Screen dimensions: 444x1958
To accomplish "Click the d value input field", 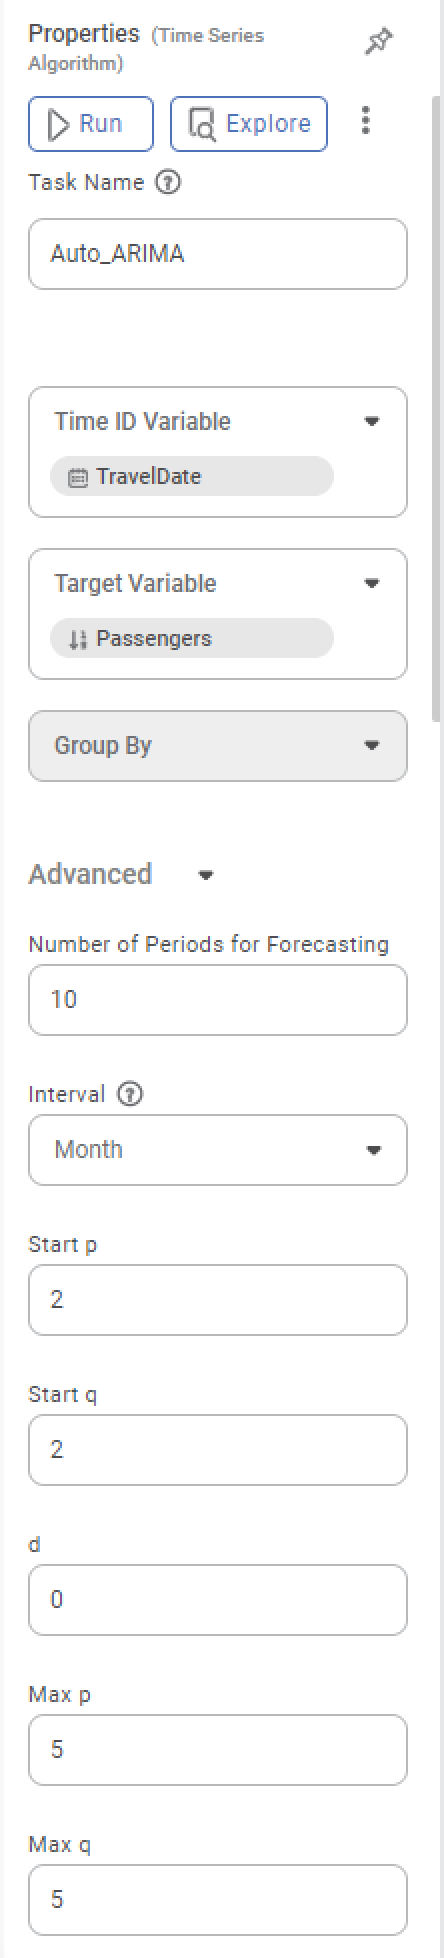I will (218, 1600).
